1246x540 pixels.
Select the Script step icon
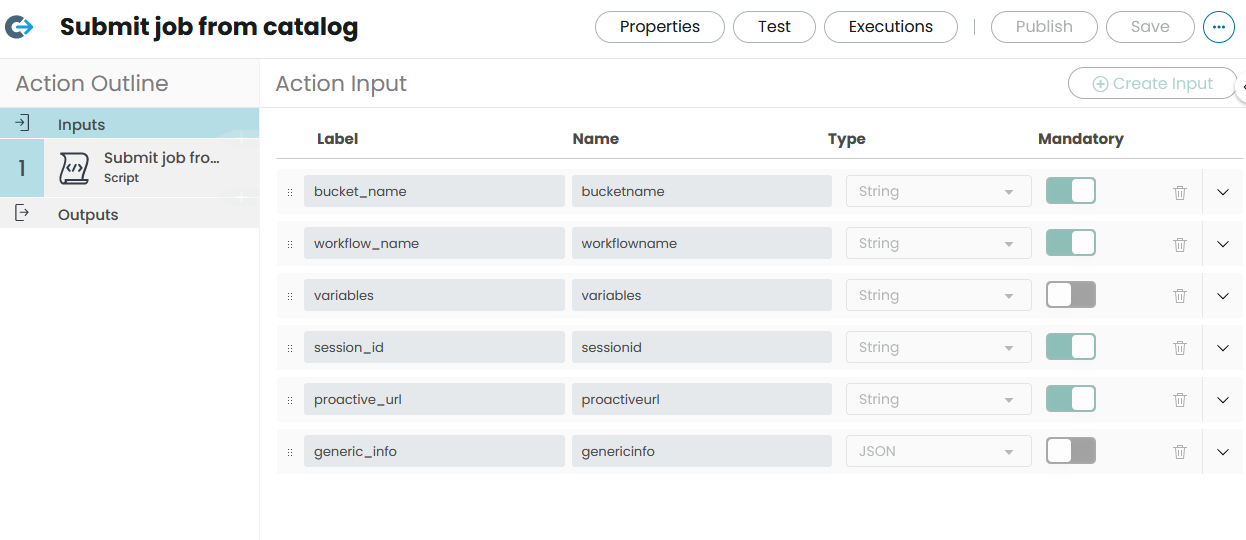pyautogui.click(x=73, y=168)
